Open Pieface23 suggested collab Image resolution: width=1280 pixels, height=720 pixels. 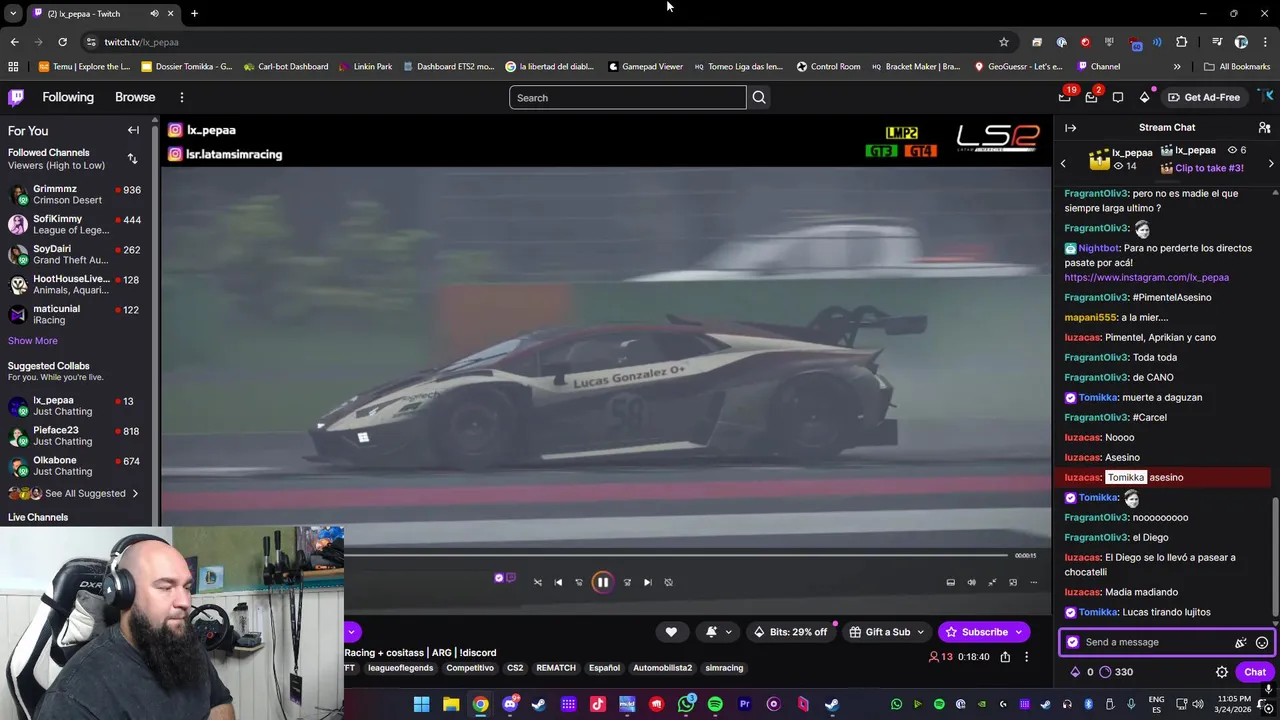(x=75, y=436)
